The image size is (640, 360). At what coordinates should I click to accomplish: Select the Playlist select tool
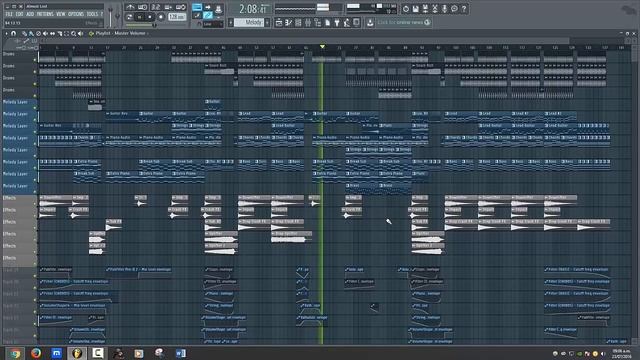(67, 33)
